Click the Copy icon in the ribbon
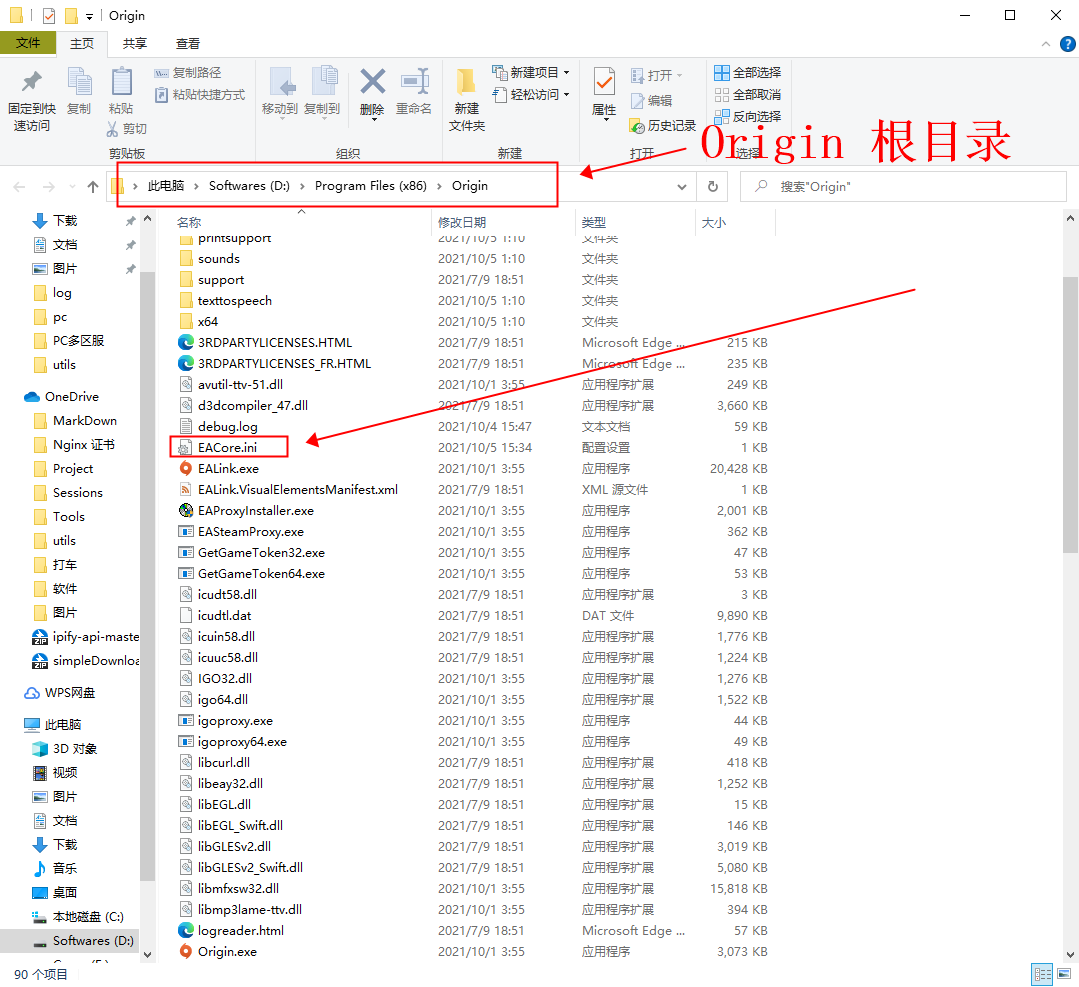 [79, 82]
